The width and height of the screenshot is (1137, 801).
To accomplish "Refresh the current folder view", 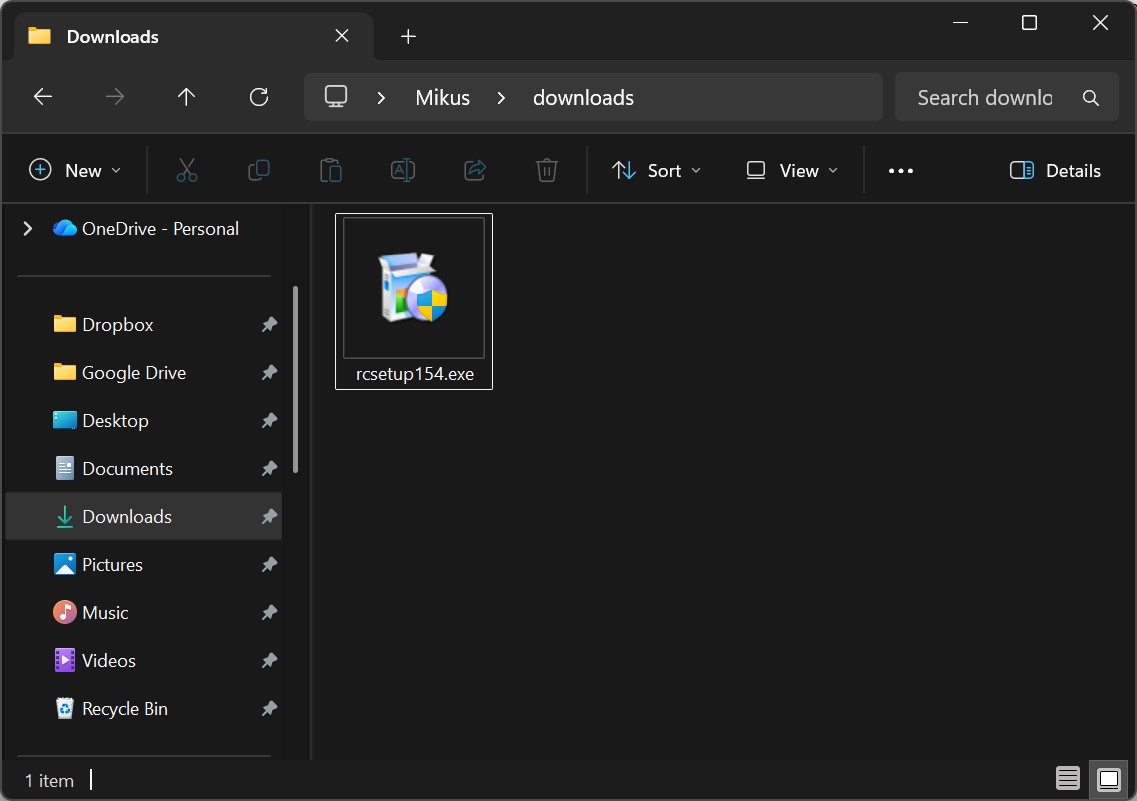I will point(259,97).
